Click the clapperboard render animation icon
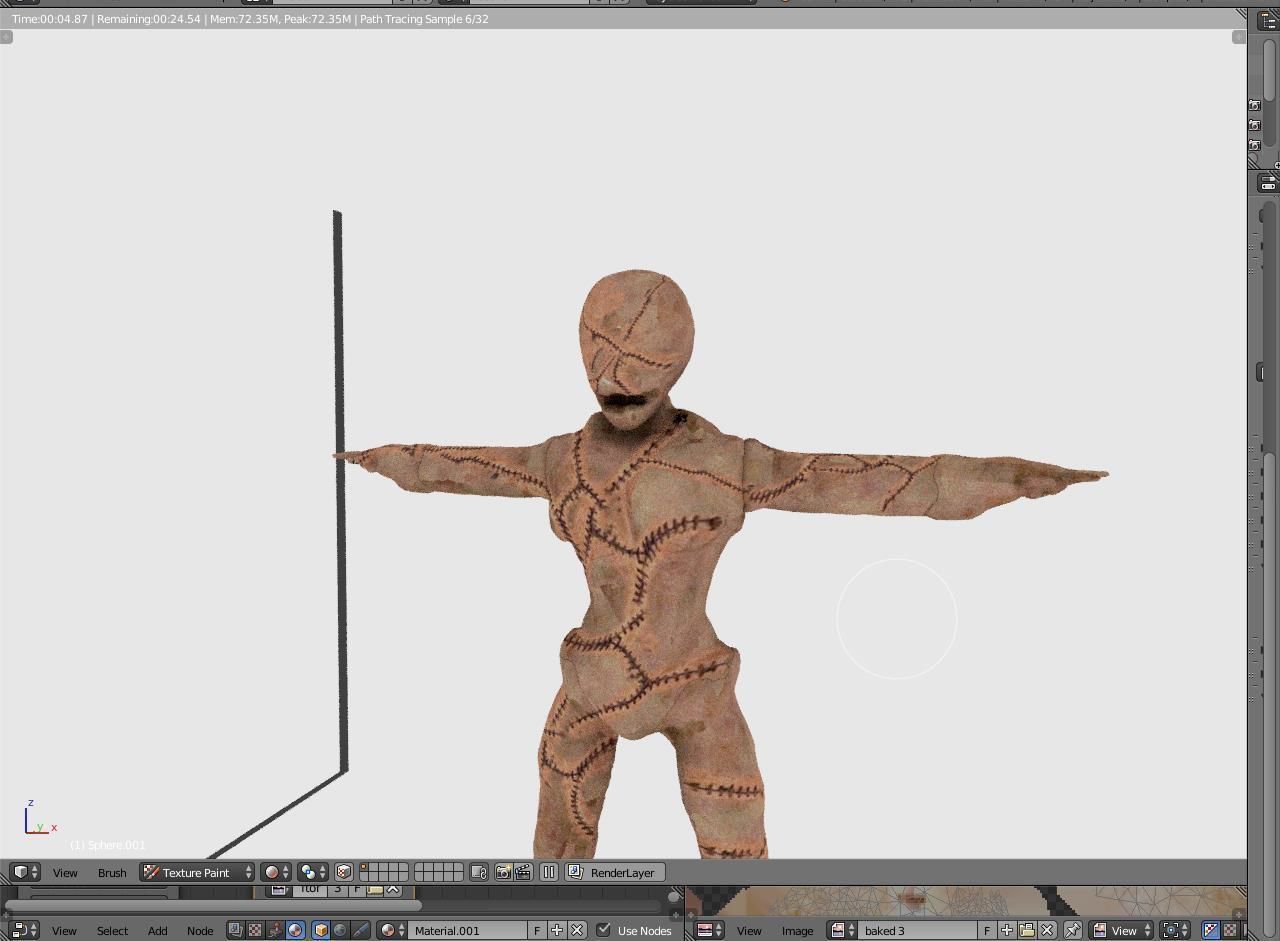The width and height of the screenshot is (1280, 941). [x=521, y=872]
